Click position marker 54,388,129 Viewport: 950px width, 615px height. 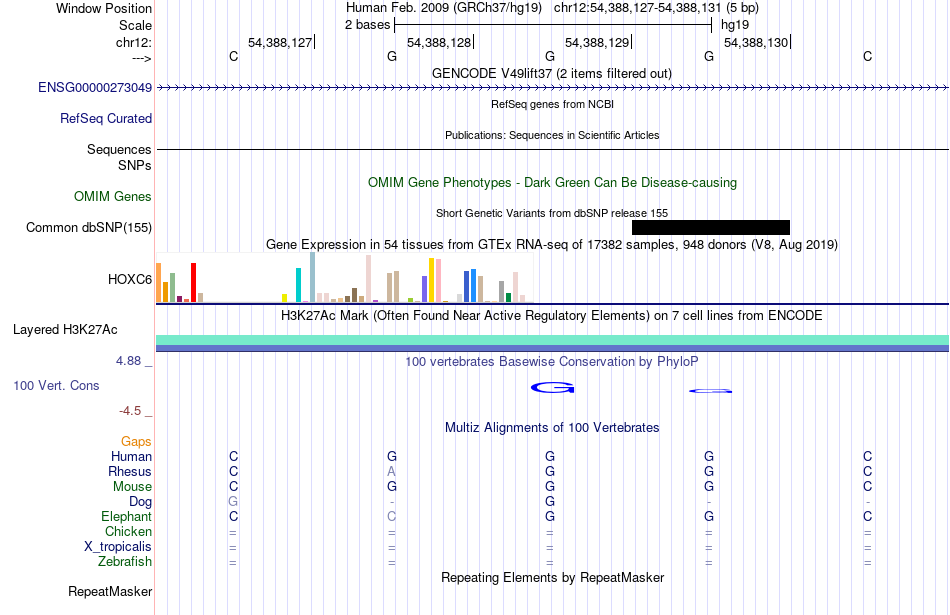(597, 42)
